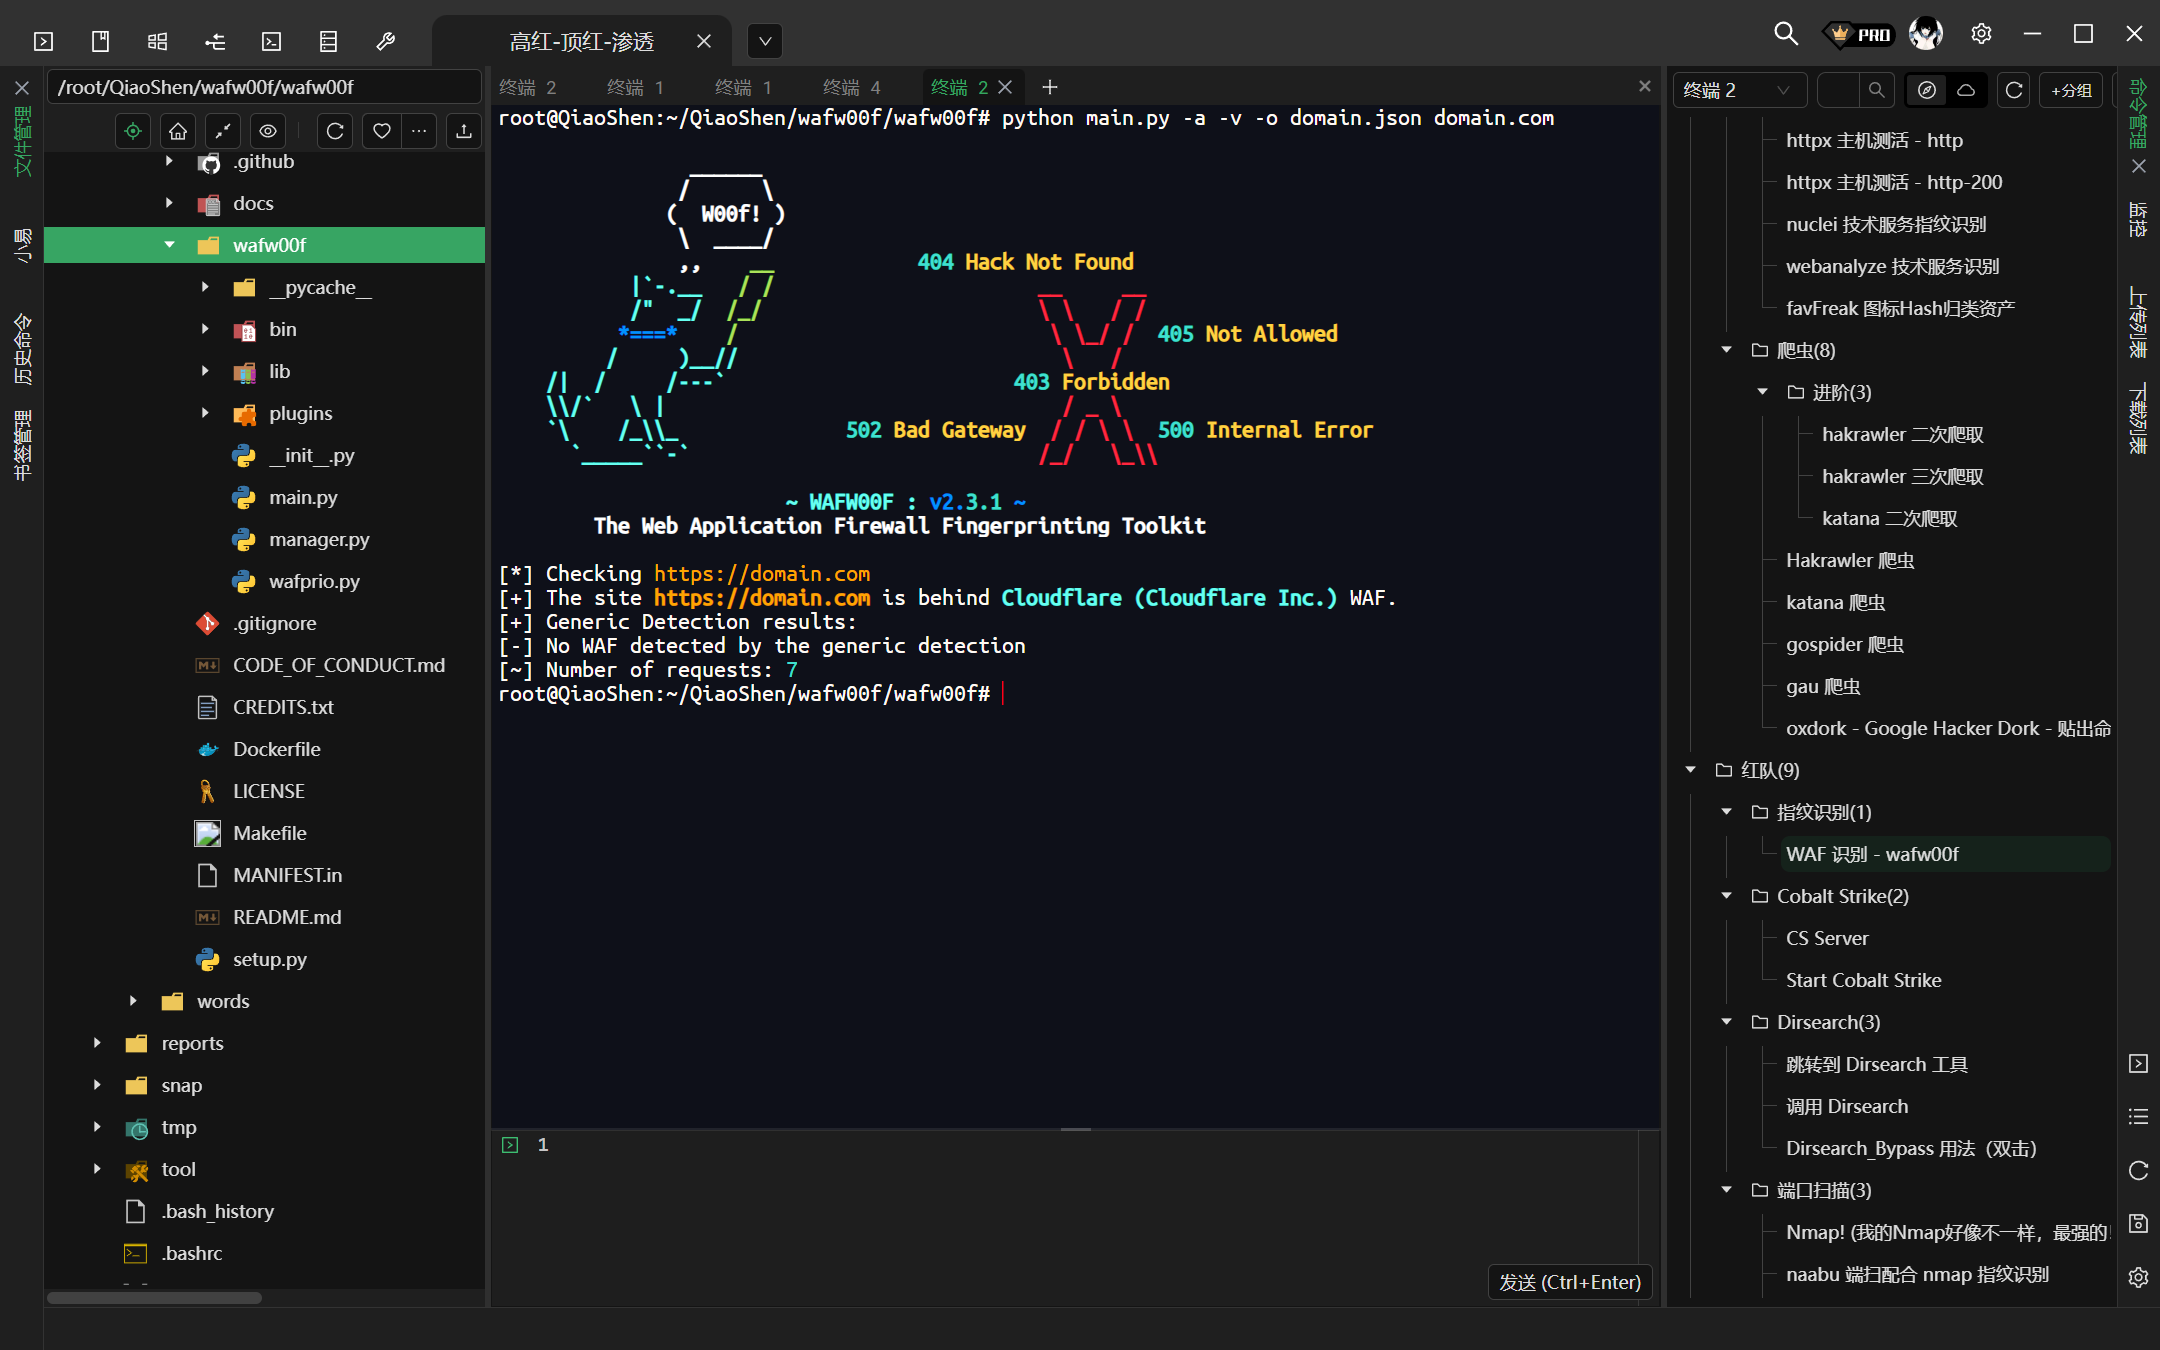2160x1350 pixels.
Task: Expand the plugins folder in file tree
Action: (x=205, y=413)
